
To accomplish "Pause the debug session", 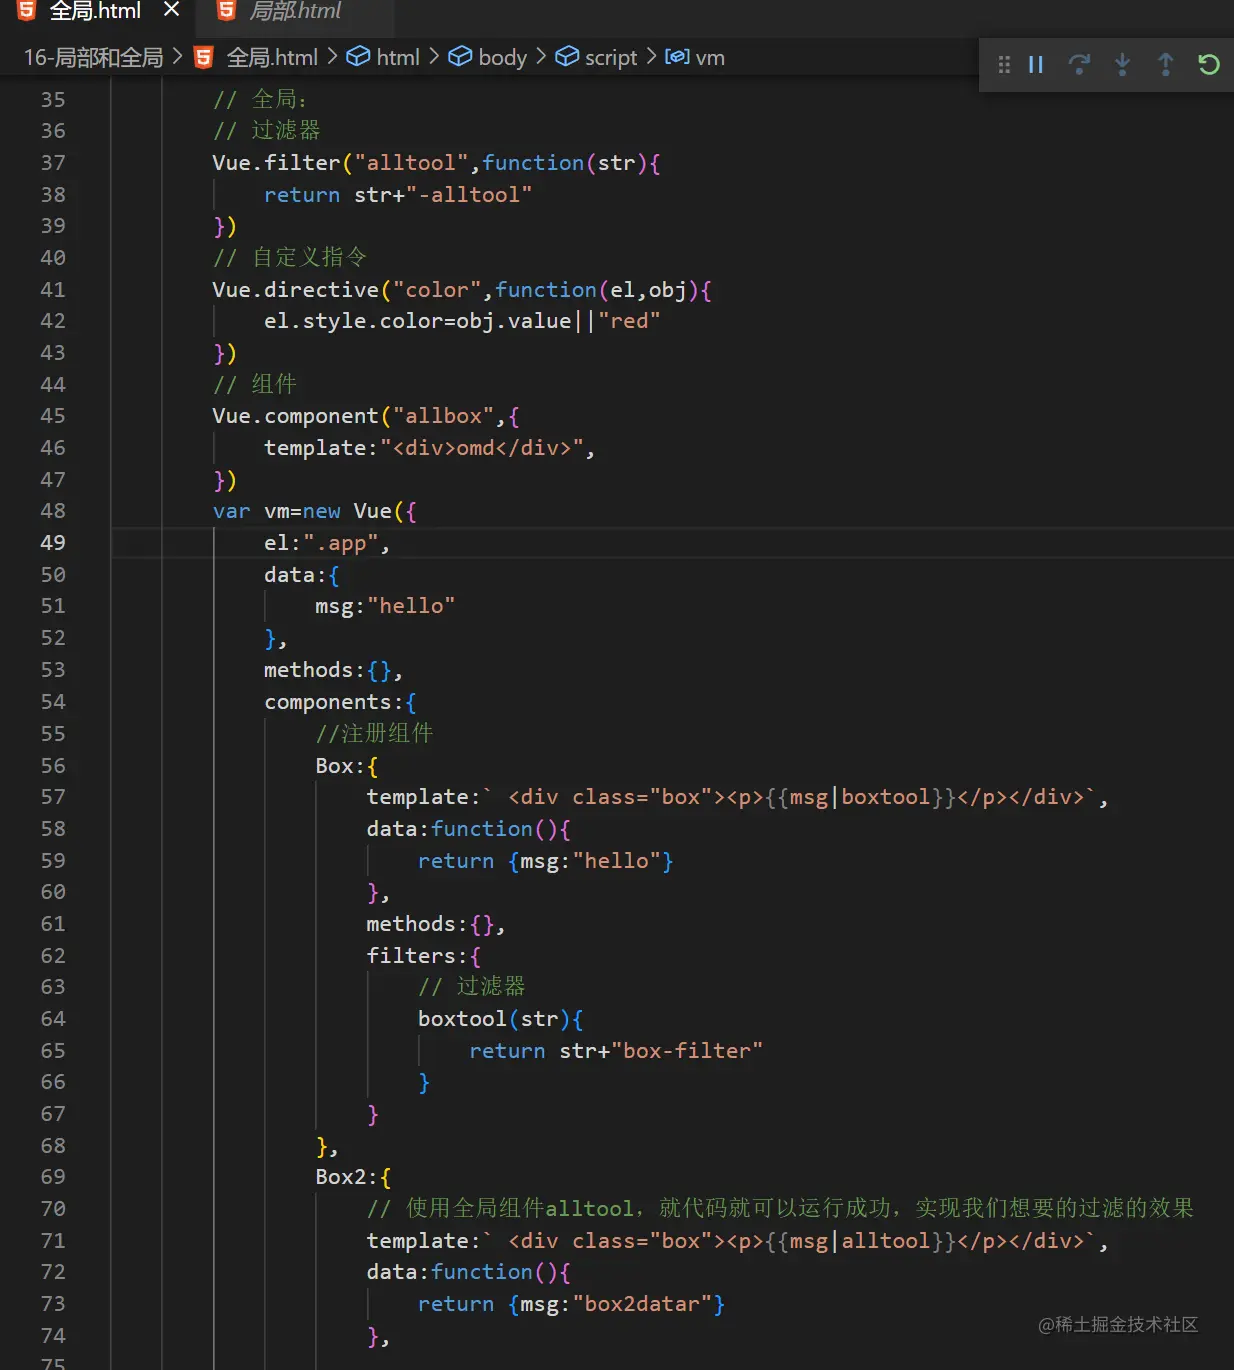I will [1036, 65].
